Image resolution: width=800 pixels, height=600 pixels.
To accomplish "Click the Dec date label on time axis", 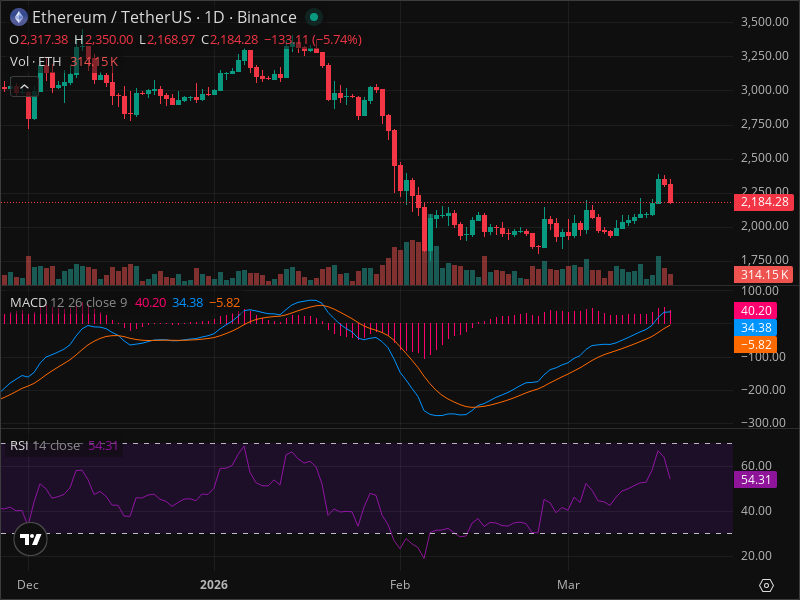I will 28,585.
